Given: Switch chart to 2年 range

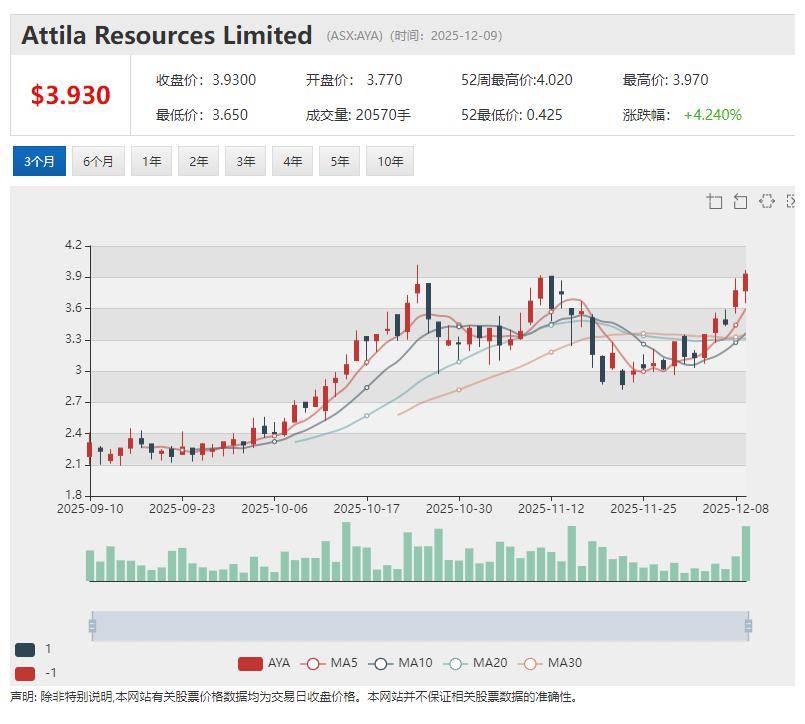Looking at the screenshot, I should (x=198, y=161).
